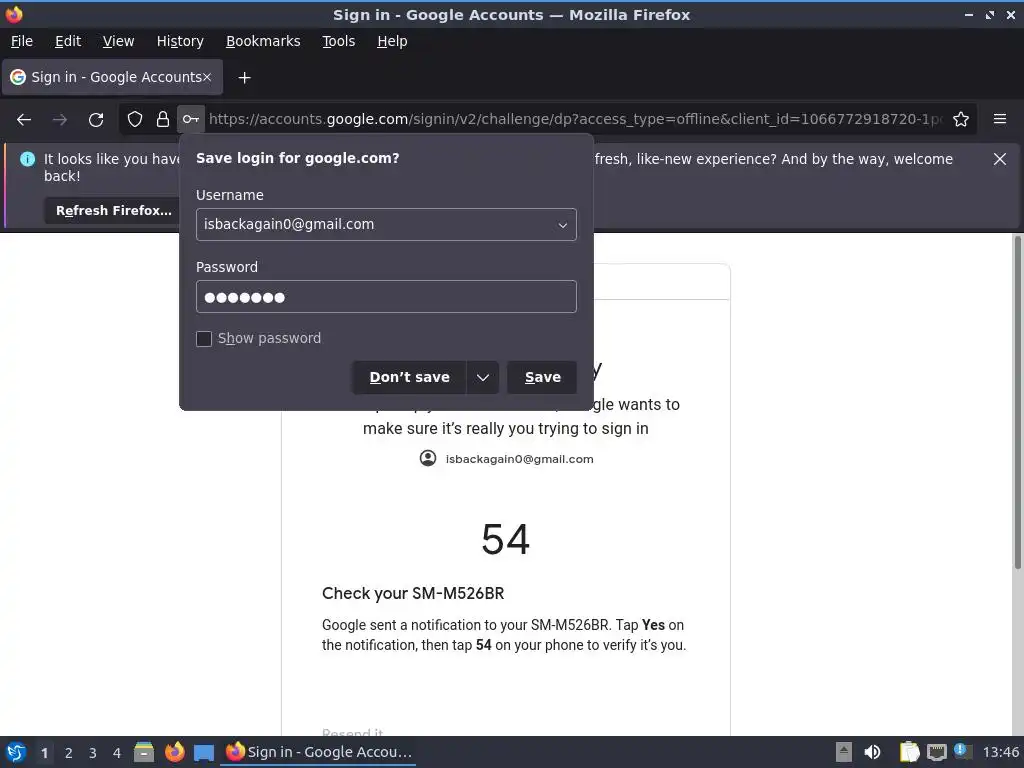Click the Don't save button
Viewport: 1024px width, 768px height.
click(x=409, y=377)
